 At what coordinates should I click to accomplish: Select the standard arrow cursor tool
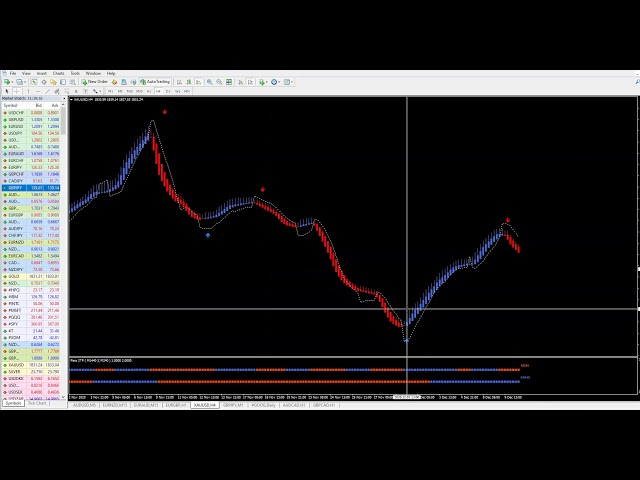pos(6,91)
